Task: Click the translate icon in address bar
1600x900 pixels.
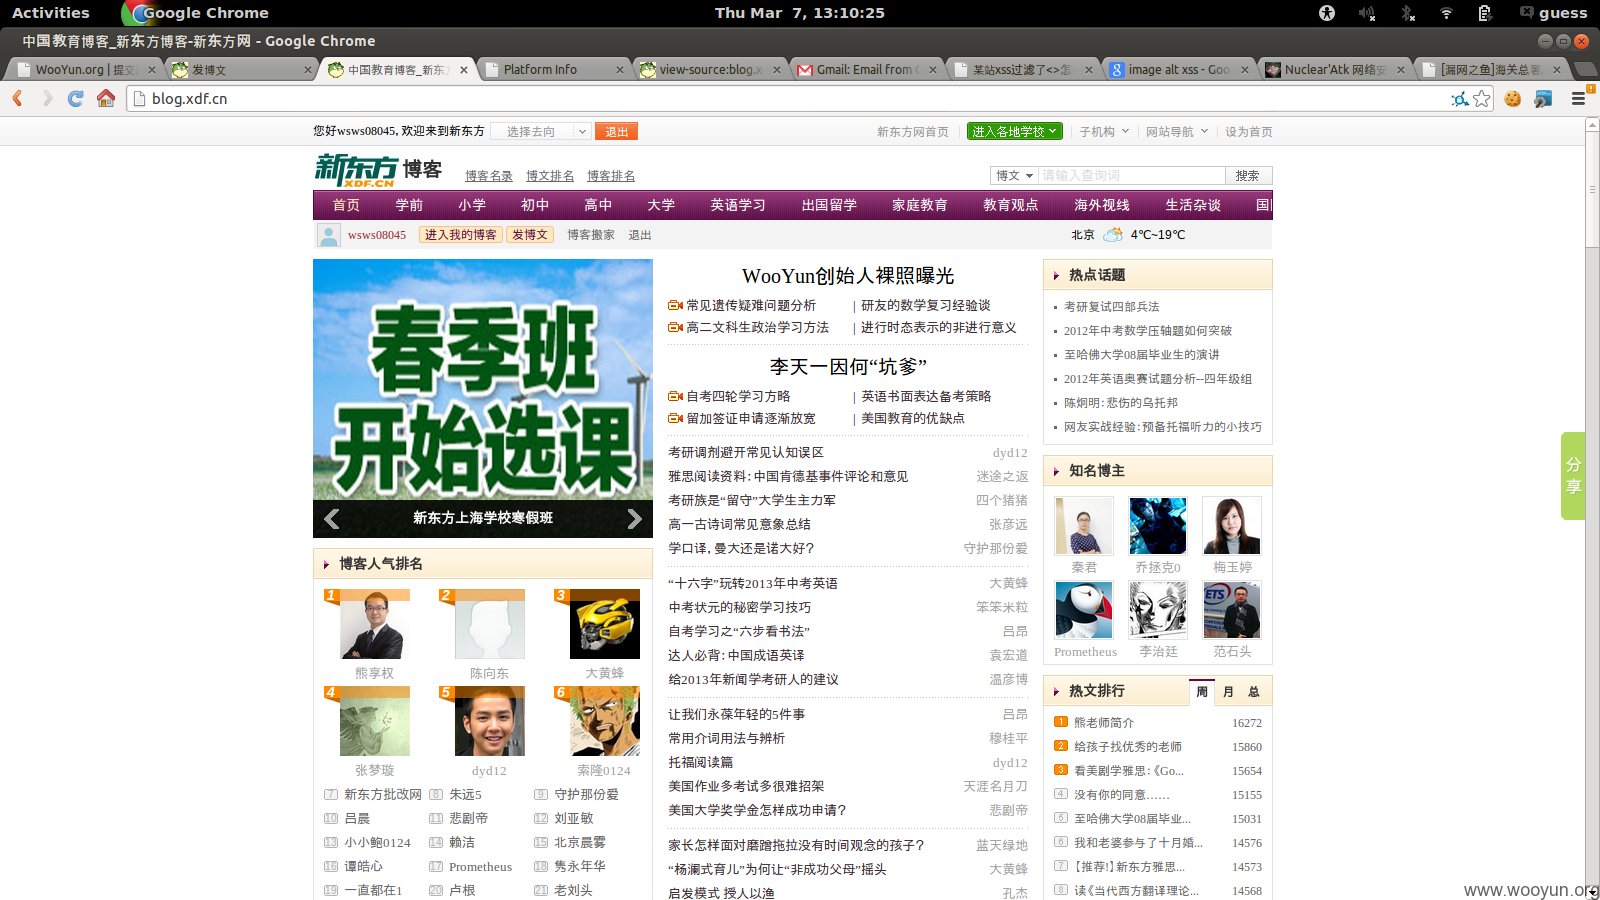Action: click(x=1460, y=98)
